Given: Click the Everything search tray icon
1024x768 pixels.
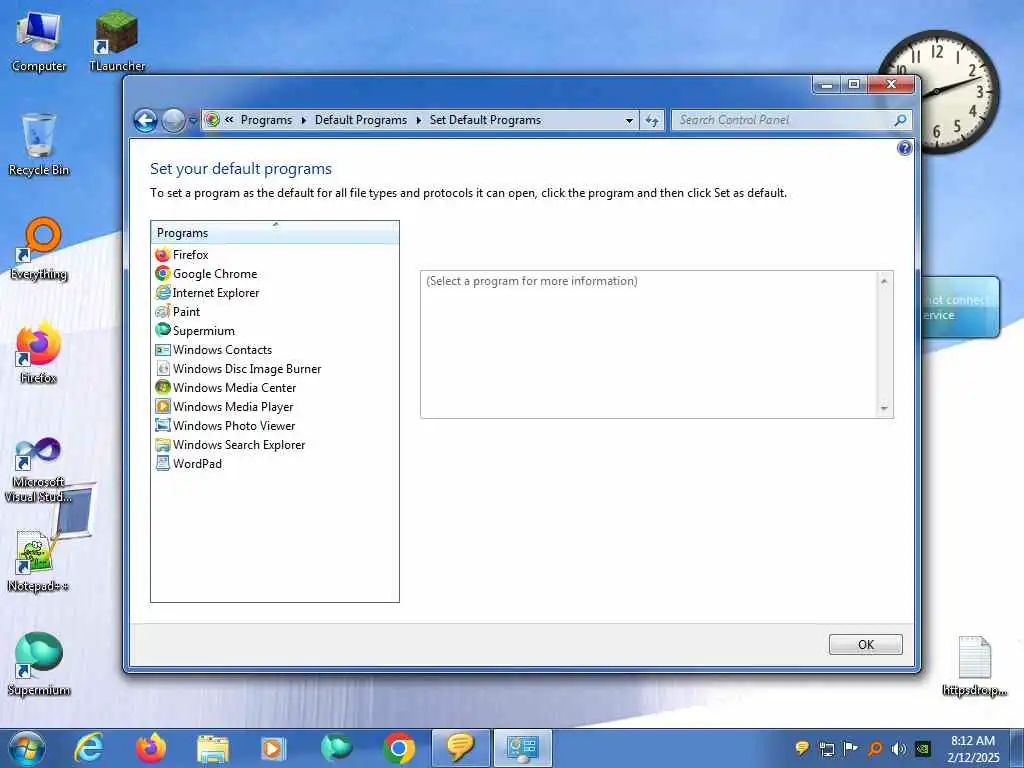Looking at the screenshot, I should pos(875,749).
